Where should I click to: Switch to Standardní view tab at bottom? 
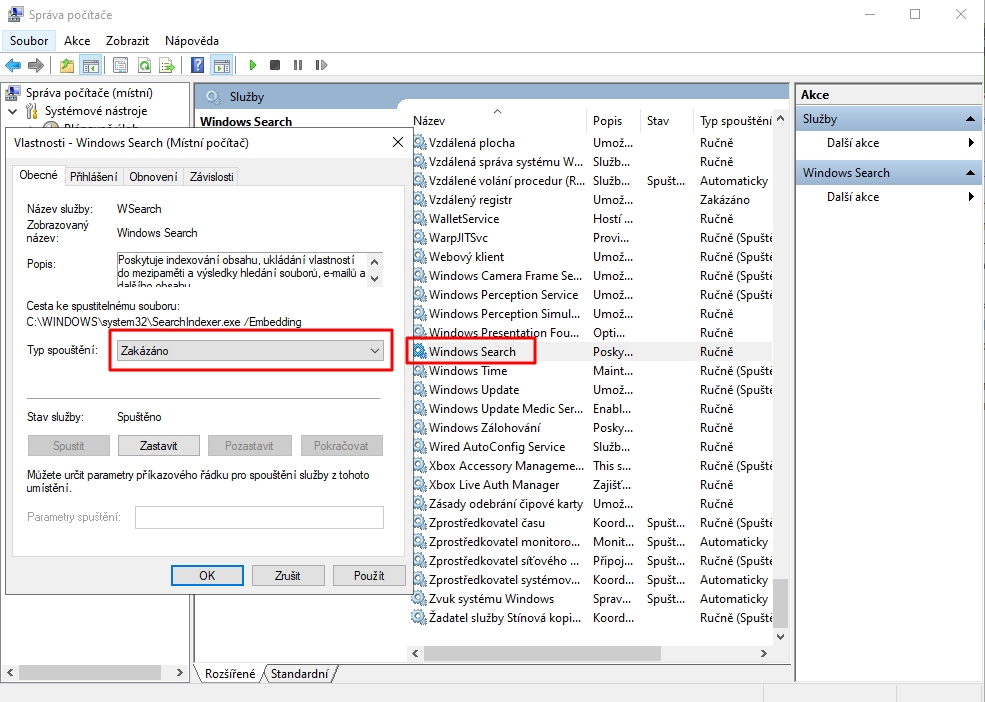pyautogui.click(x=300, y=674)
